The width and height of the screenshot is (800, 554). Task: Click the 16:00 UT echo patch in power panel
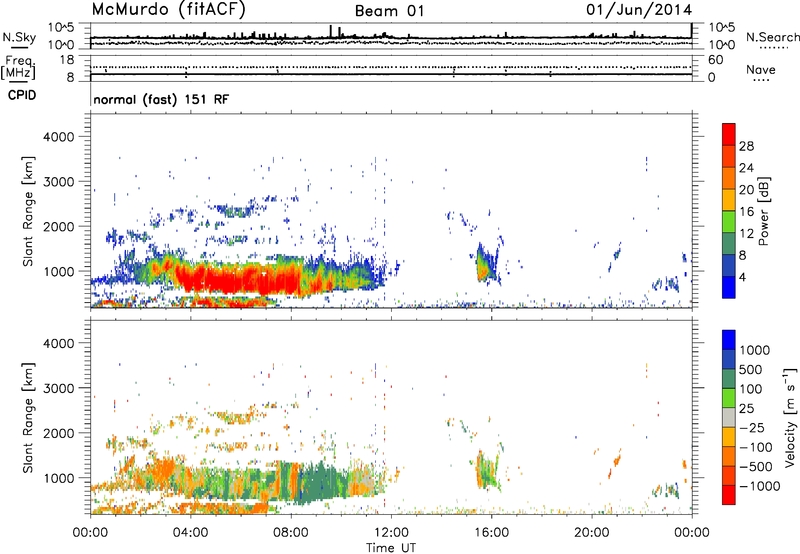pyautogui.click(x=486, y=265)
